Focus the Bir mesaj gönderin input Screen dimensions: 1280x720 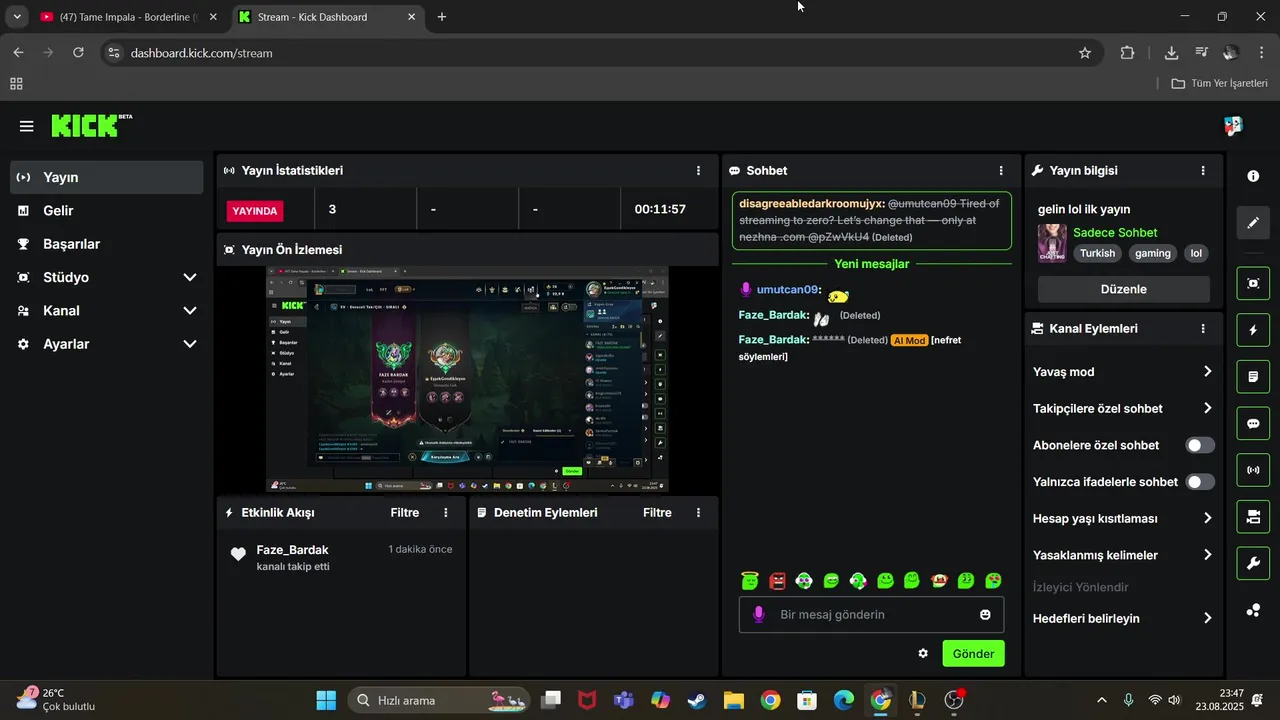871,615
